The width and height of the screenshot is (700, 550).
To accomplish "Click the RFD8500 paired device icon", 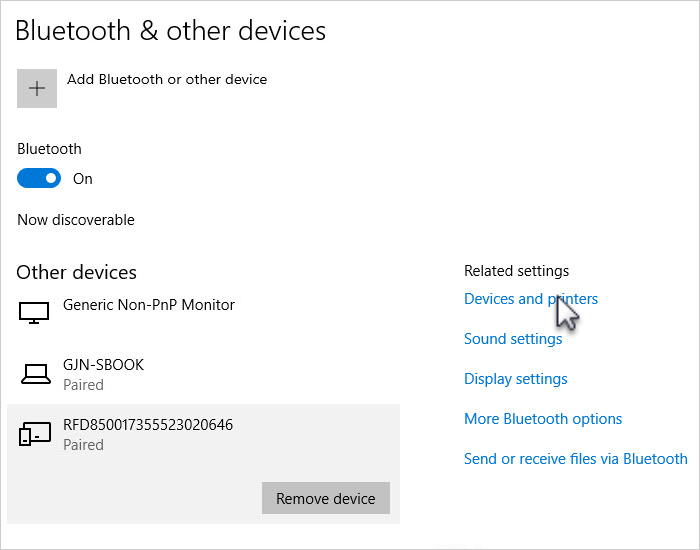I will (x=35, y=433).
